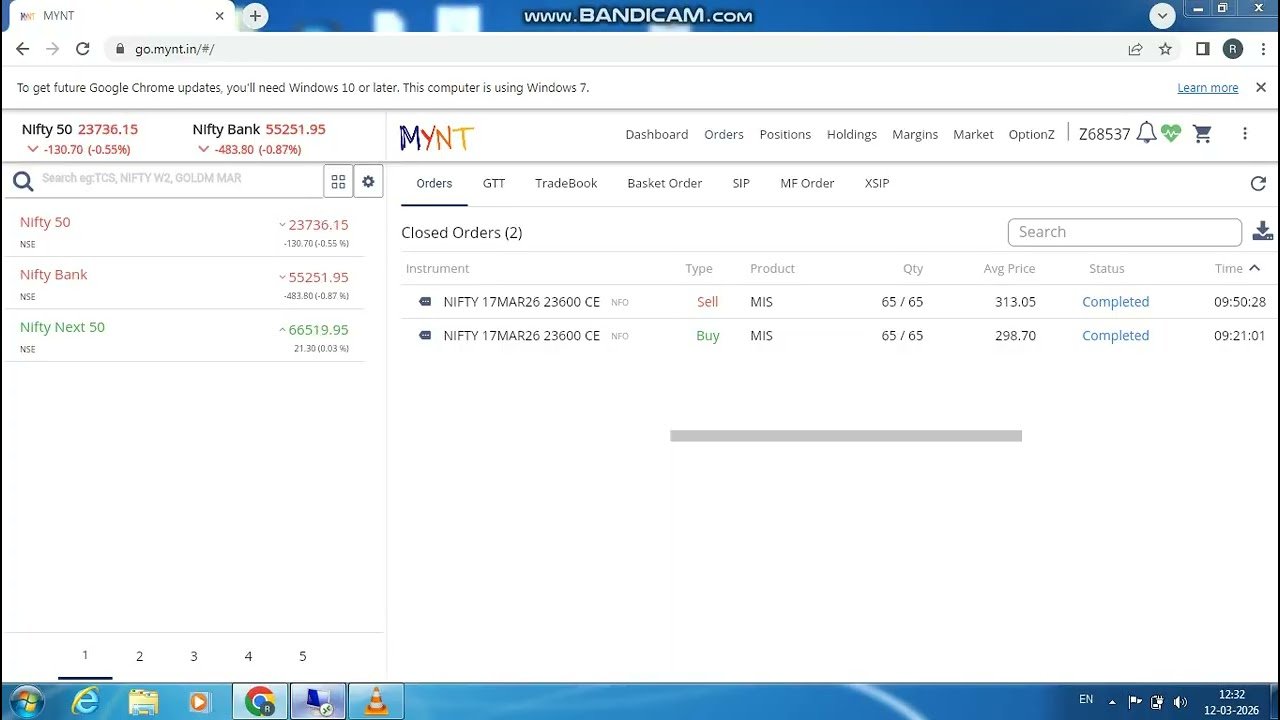This screenshot has width=1280, height=720.
Task: Refresh orders using the reload icon
Action: coord(1258,183)
